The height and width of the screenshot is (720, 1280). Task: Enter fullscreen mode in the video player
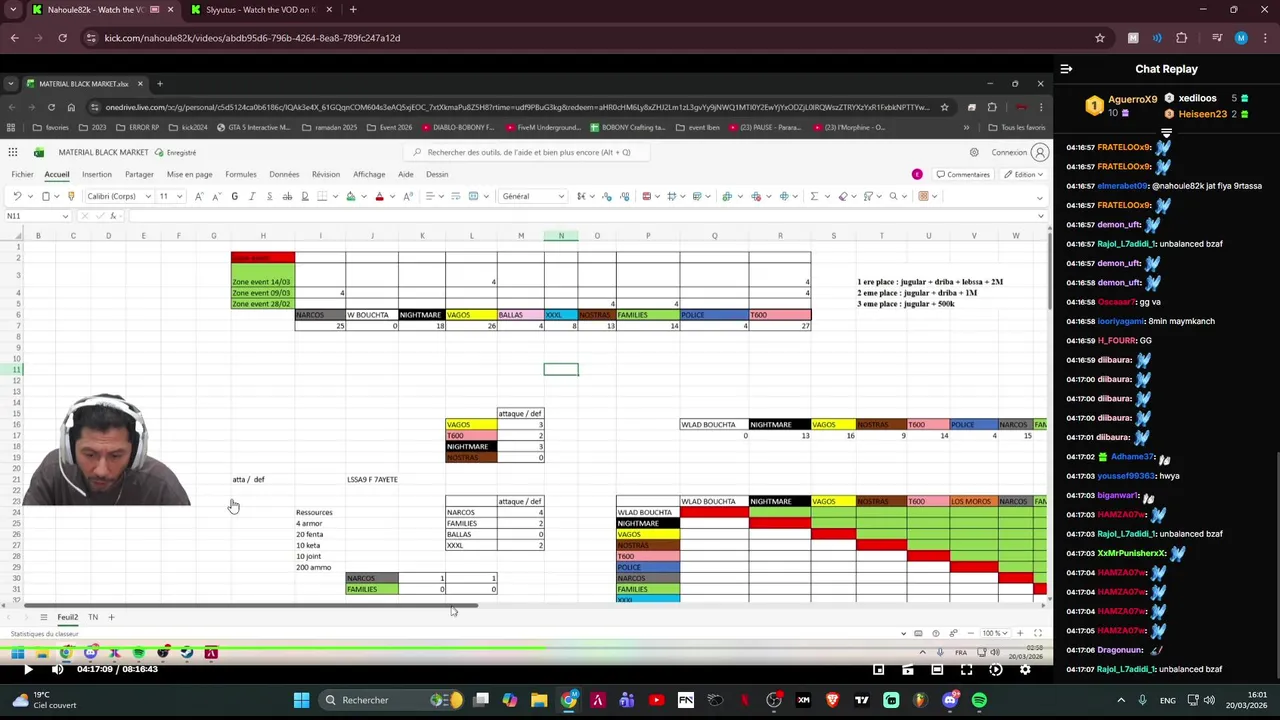coord(966,669)
